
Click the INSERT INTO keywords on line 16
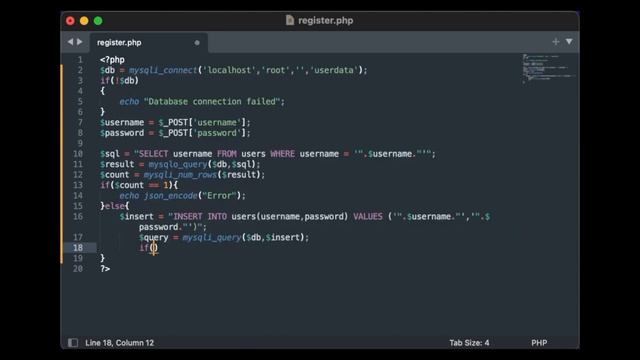pos(200,217)
